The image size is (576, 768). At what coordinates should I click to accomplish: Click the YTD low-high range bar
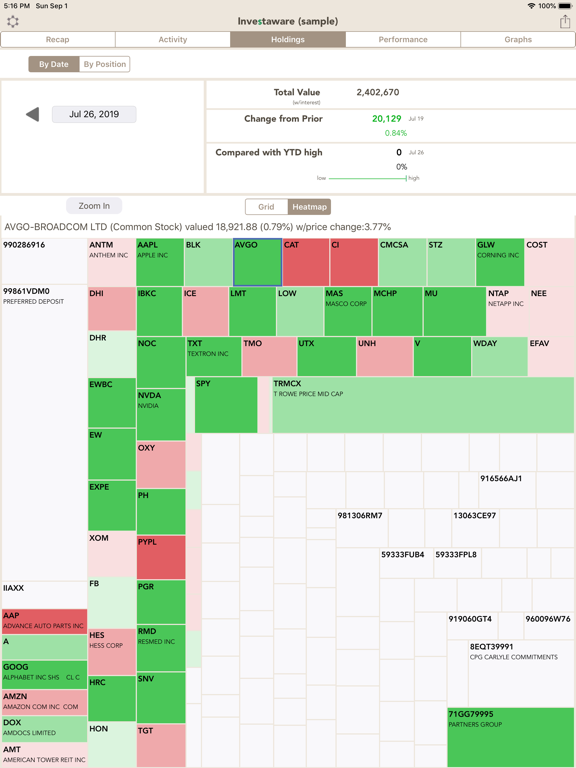[x=368, y=178]
